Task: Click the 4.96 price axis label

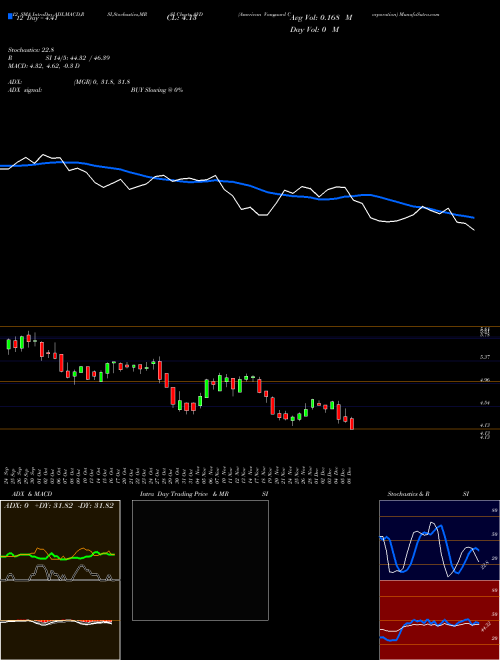Action: (x=484, y=380)
